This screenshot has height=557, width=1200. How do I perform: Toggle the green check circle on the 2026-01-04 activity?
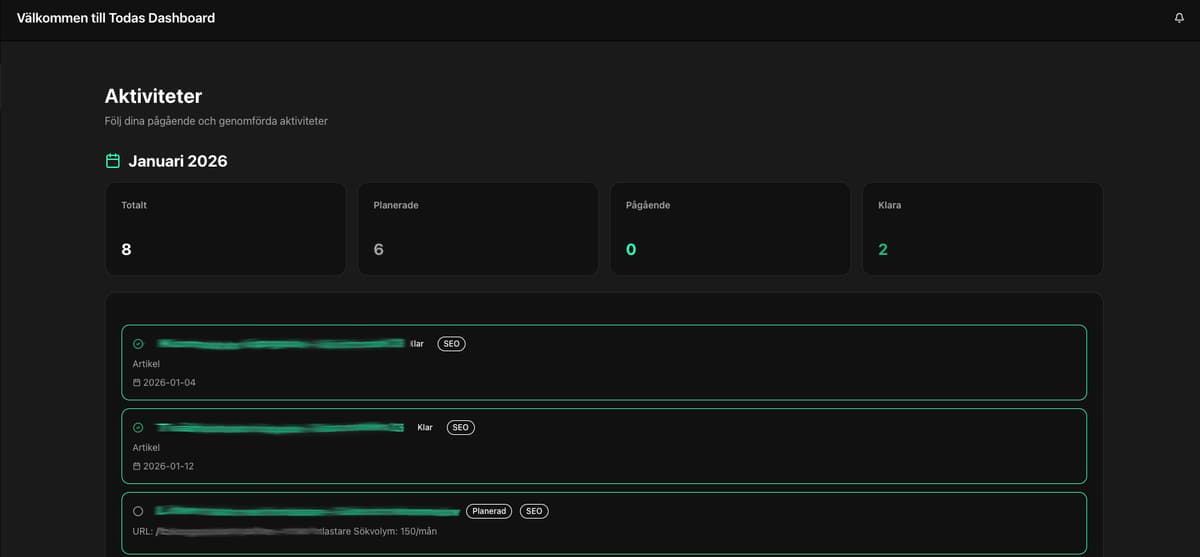pos(138,344)
